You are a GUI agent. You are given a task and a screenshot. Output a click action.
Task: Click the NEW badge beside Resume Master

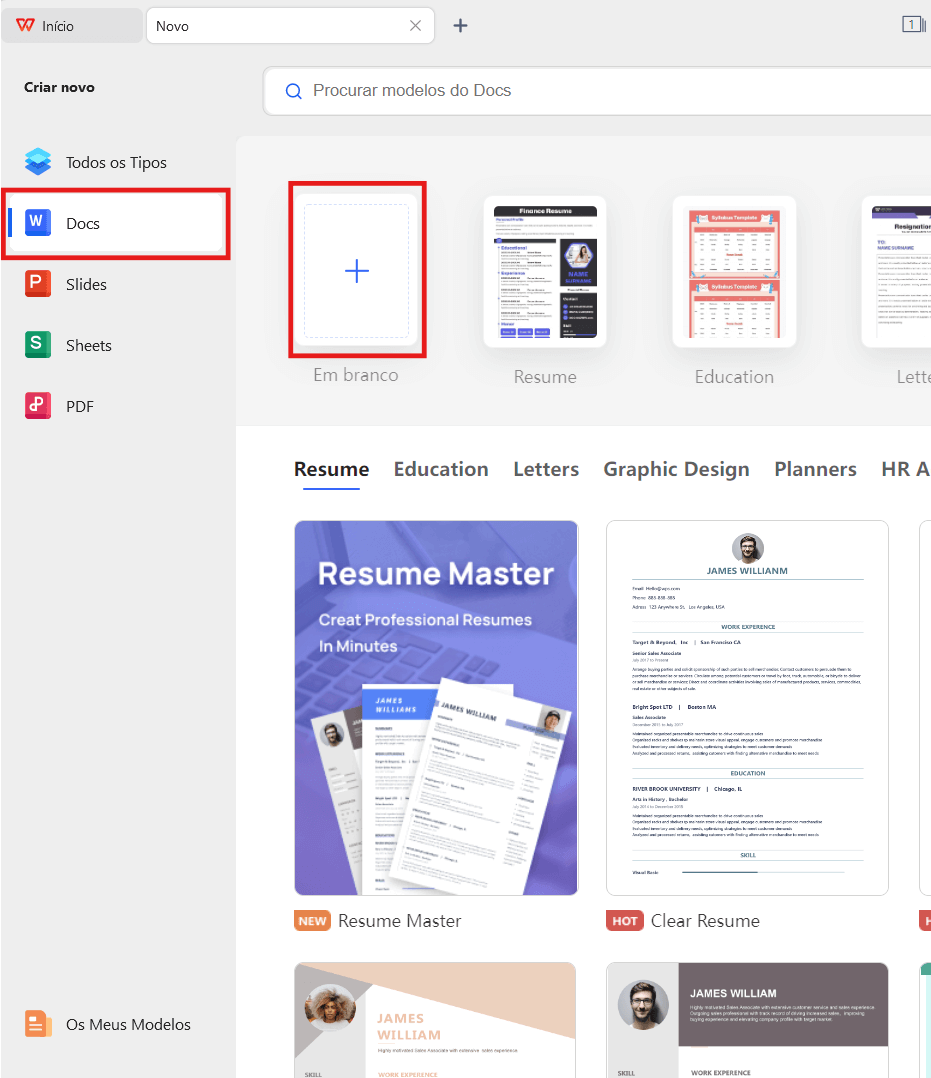pyautogui.click(x=312, y=921)
